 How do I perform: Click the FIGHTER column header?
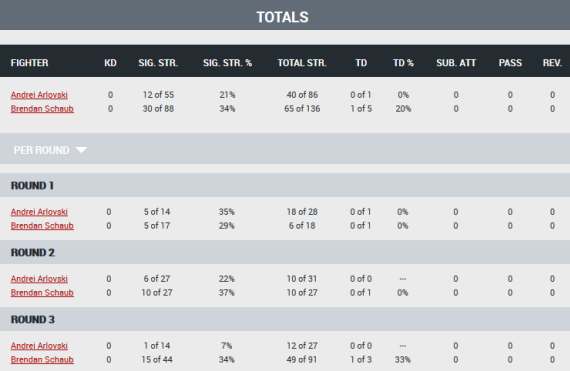coord(29,63)
